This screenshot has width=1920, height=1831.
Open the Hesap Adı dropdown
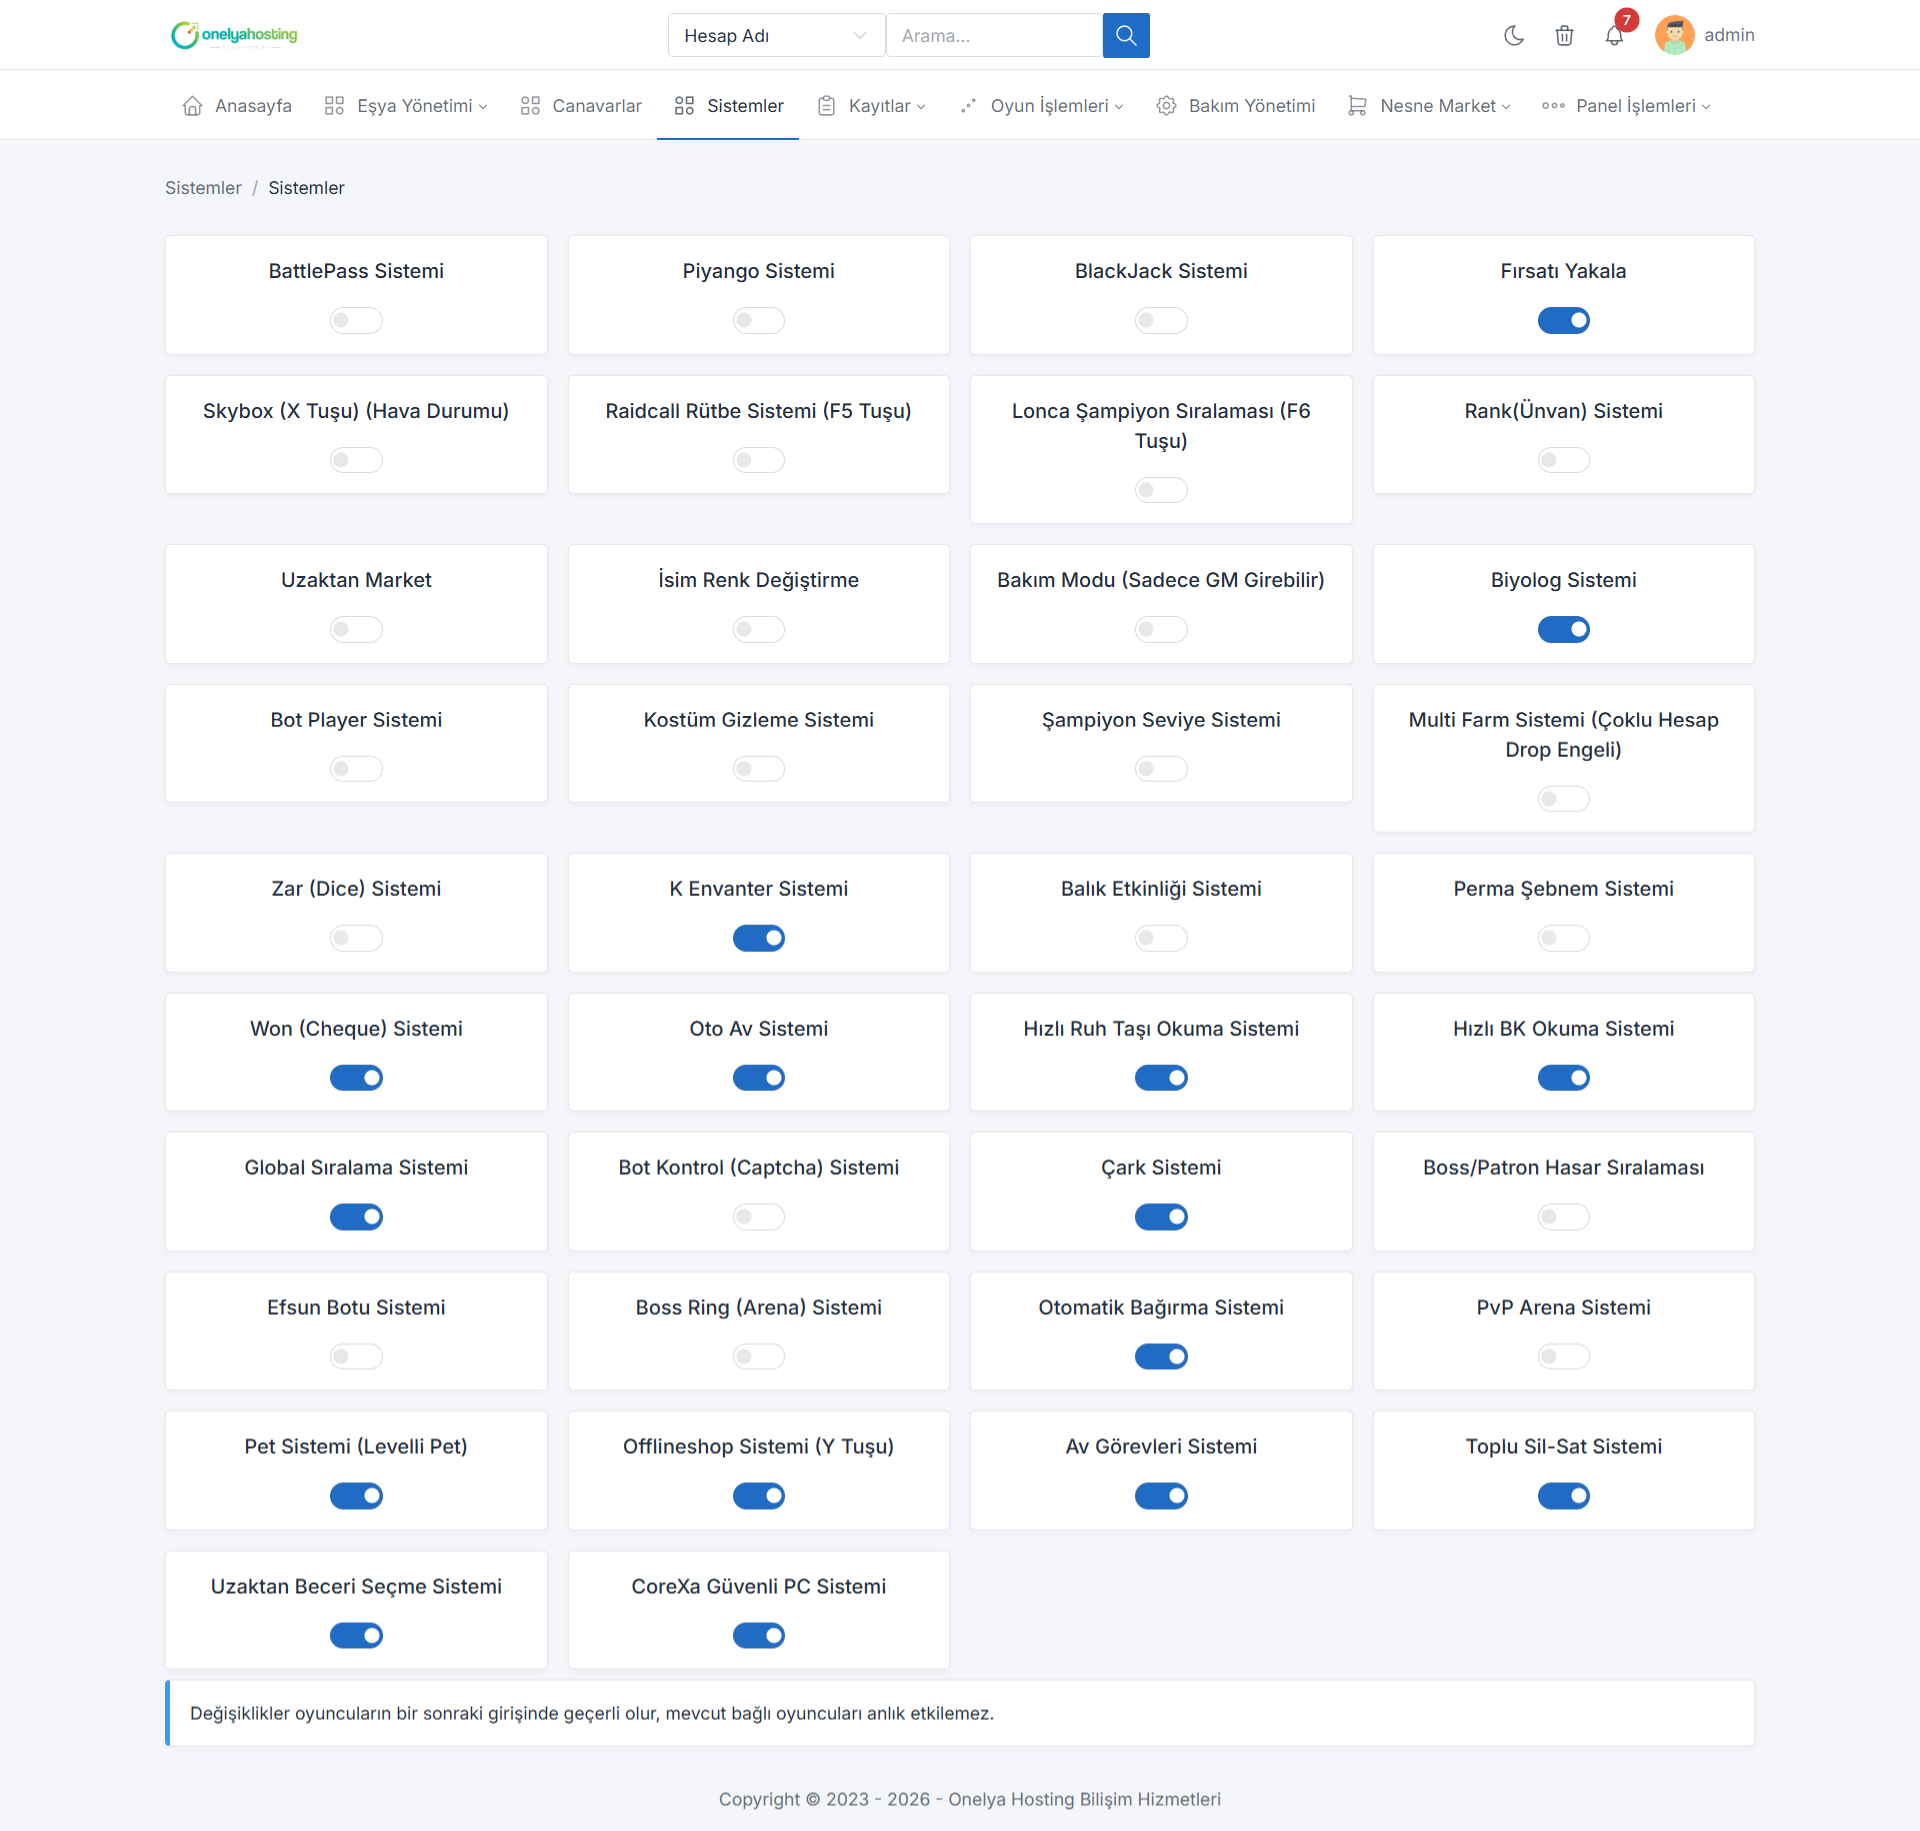pos(776,35)
